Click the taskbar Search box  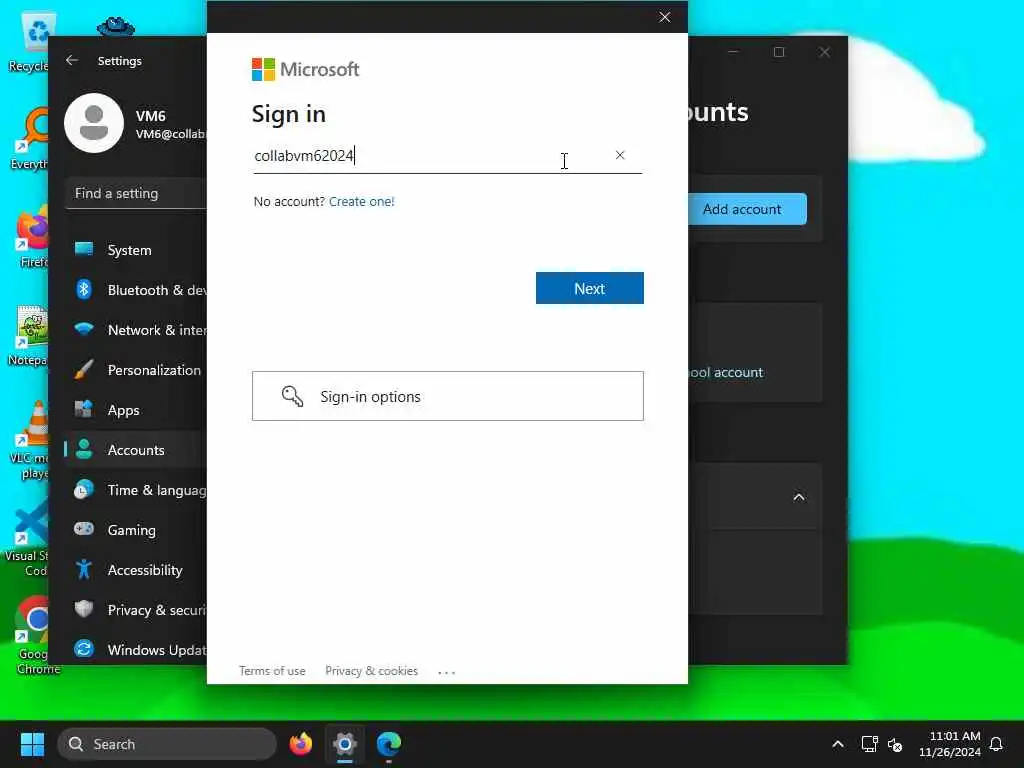167,744
